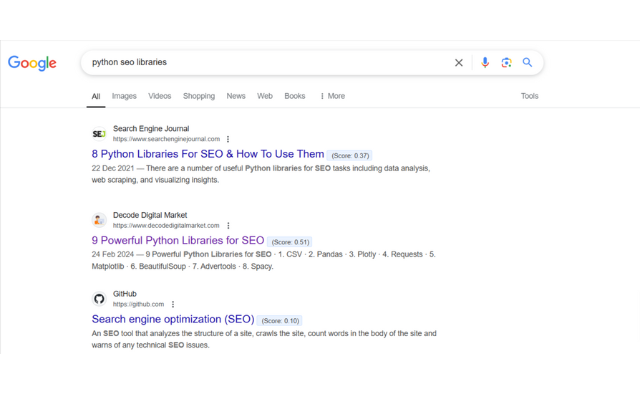Click the Google logo
The height and width of the screenshot is (400, 640).
(x=32, y=63)
